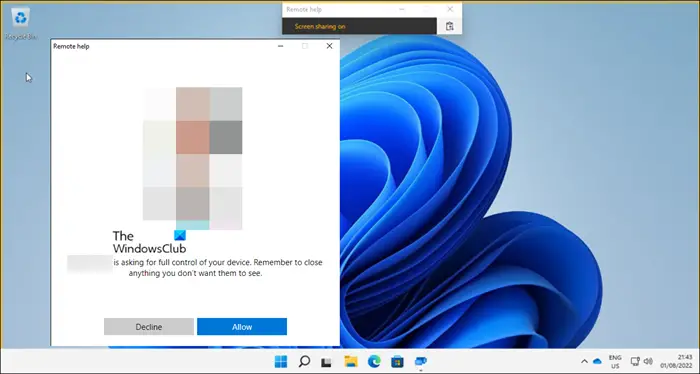Close the Remote help sharing toolbar
Viewport: 700px width, 374px height.
coord(450,9)
